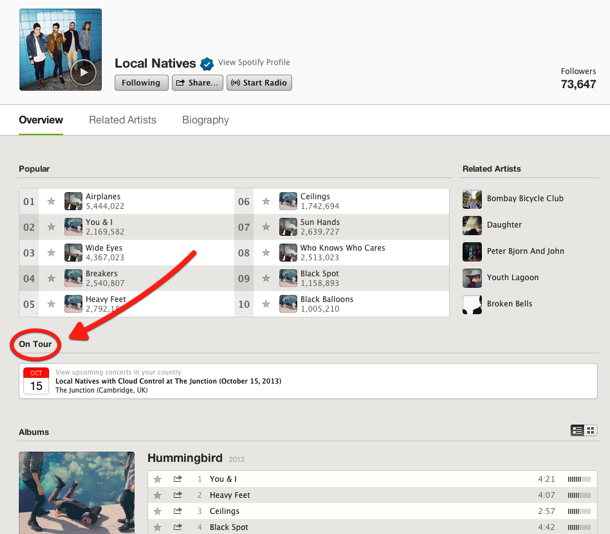Viewport: 610px width, 534px height.
Task: Switch to the Overview tab
Action: click(41, 120)
